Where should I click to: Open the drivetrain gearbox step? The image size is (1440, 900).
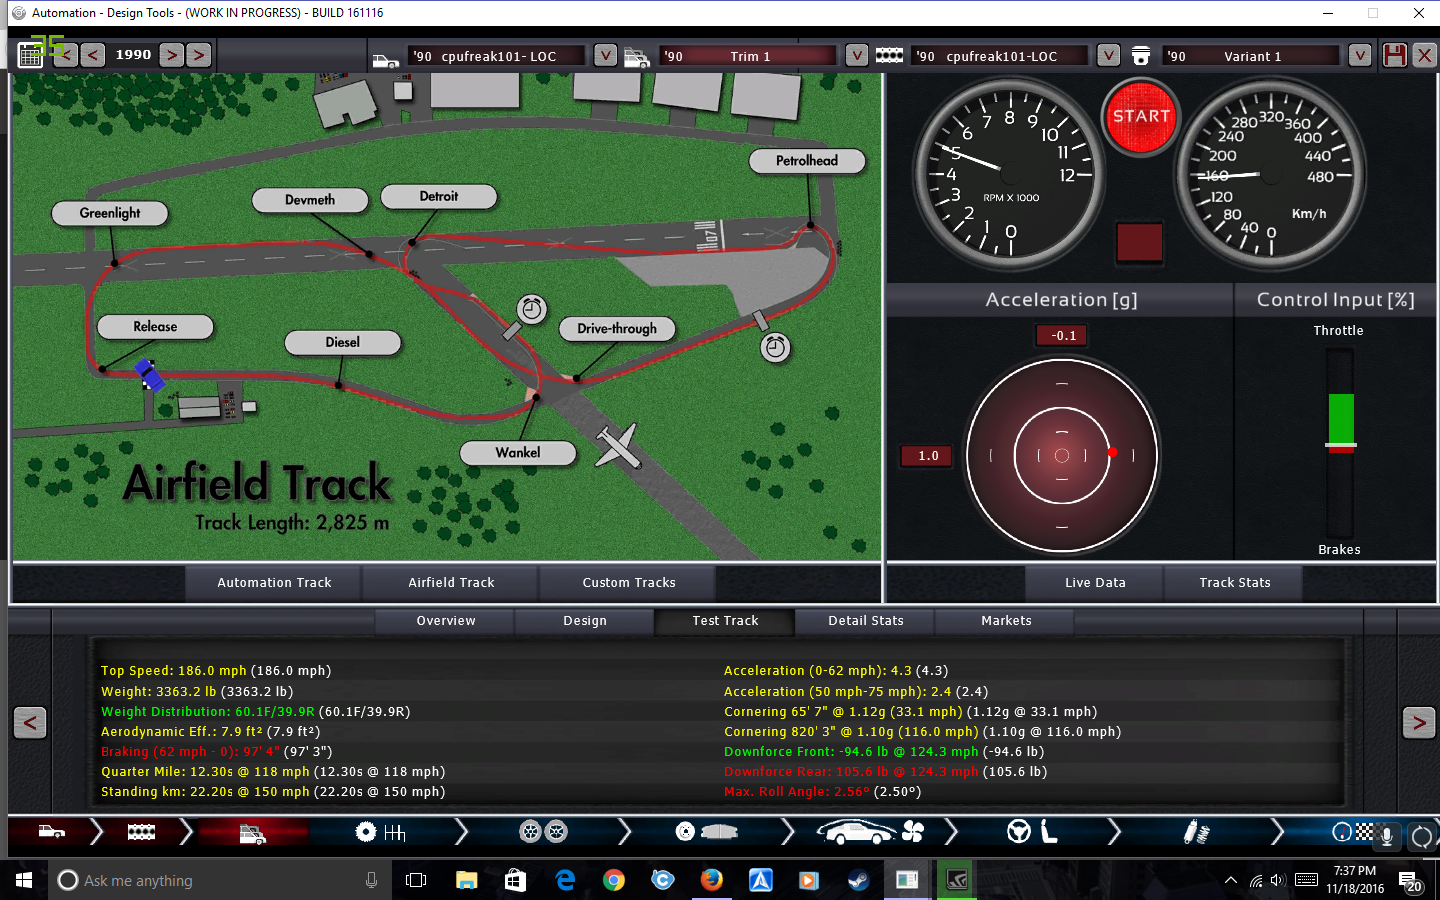(380, 832)
